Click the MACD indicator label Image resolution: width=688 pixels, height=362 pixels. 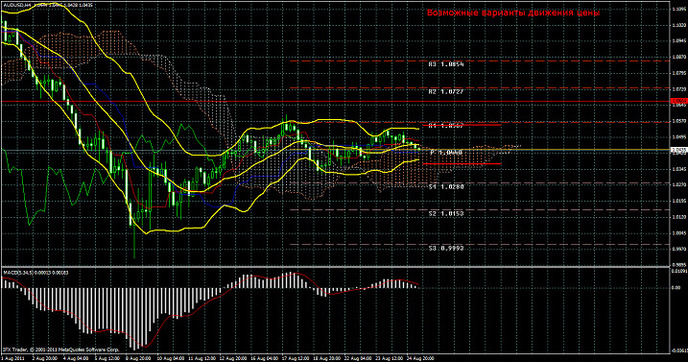click(36, 272)
